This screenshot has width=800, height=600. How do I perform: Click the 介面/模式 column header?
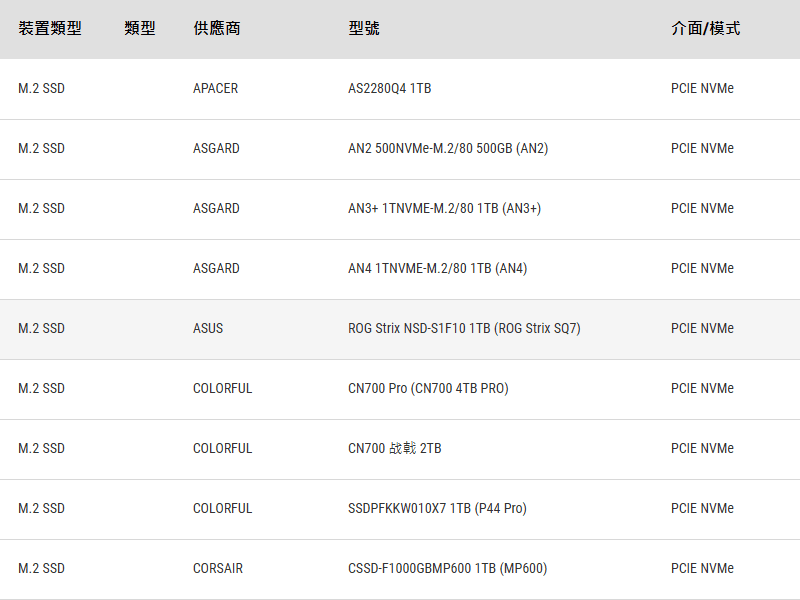click(x=706, y=29)
